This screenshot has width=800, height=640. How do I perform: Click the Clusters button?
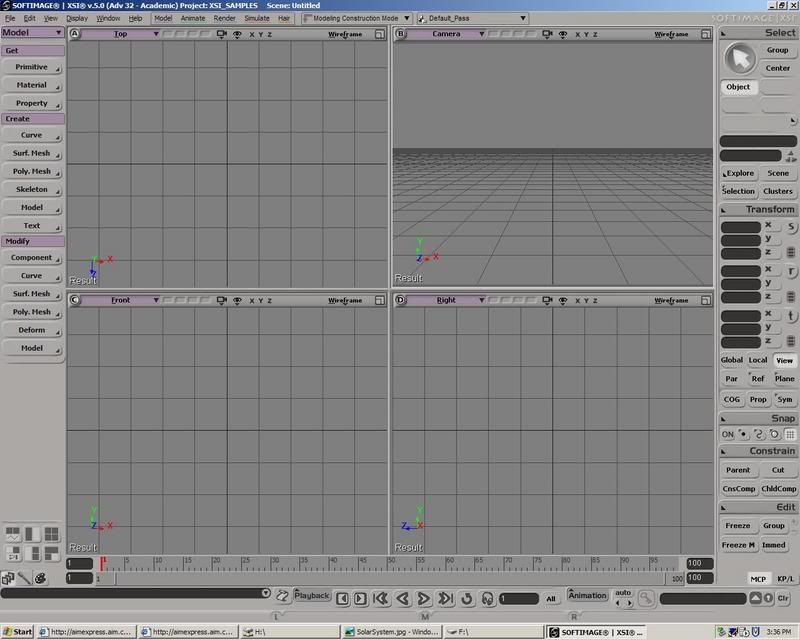pos(778,191)
